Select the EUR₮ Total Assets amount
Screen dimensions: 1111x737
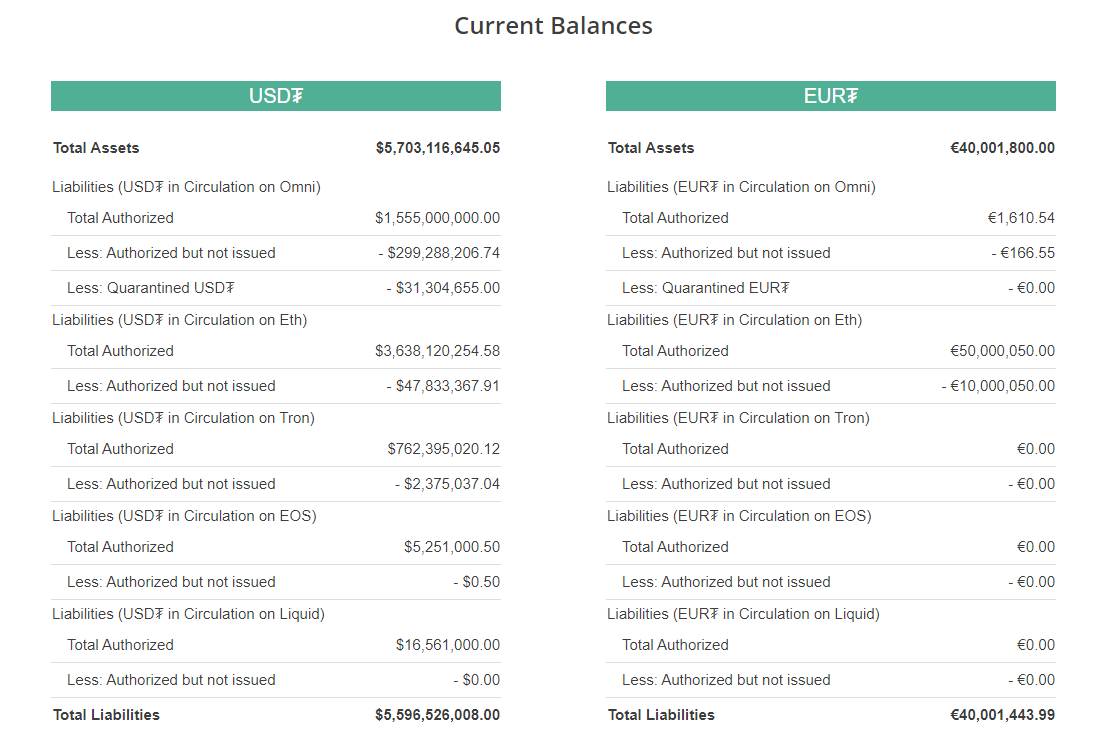(x=1002, y=148)
